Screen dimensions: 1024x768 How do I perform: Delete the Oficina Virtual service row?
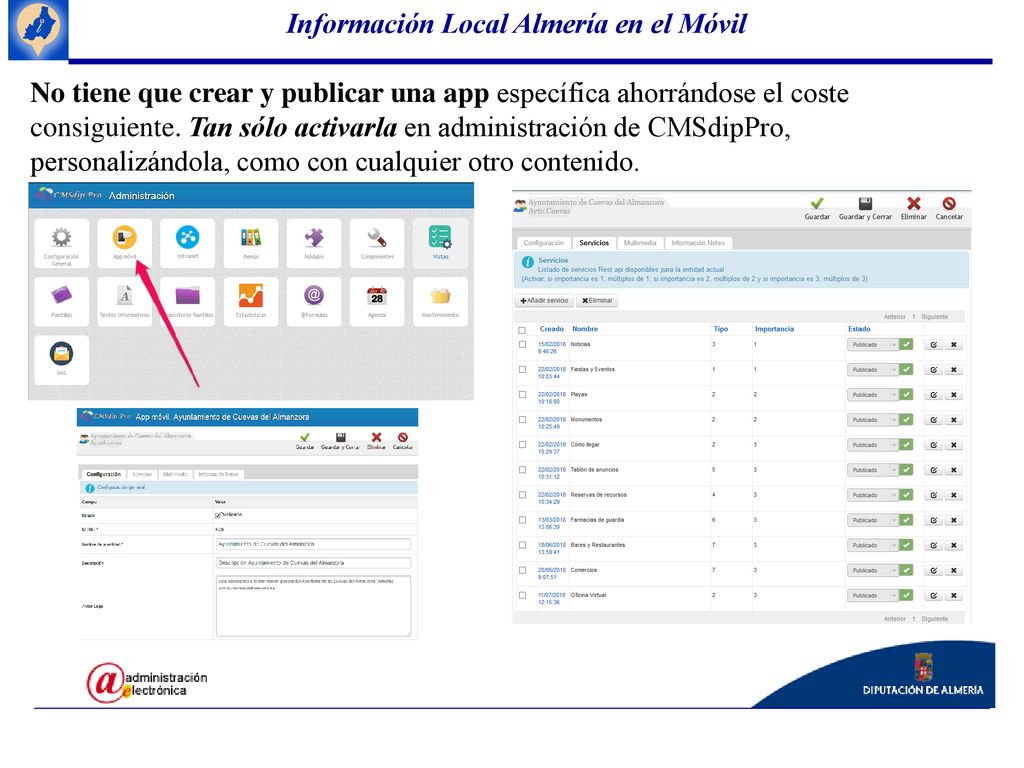[954, 596]
